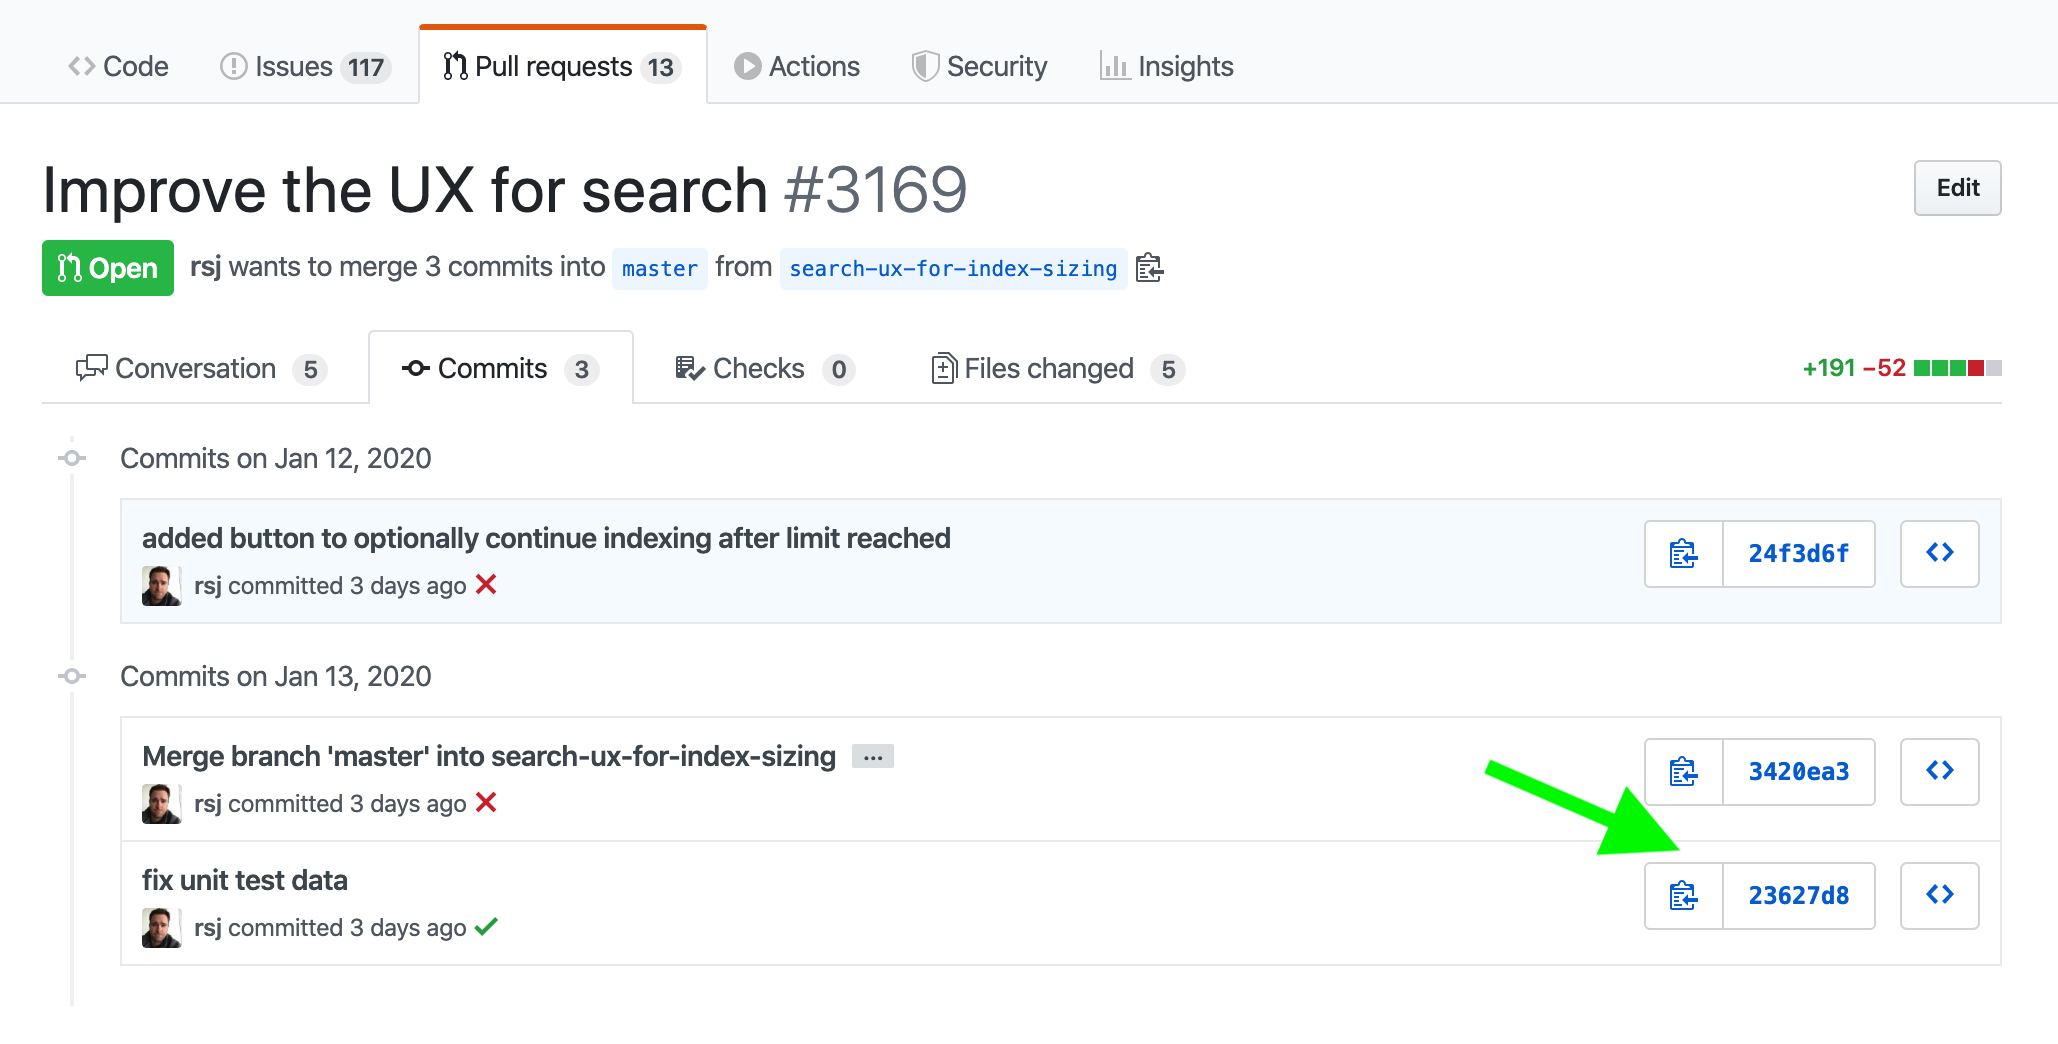Switch to the Checks tab
Image resolution: width=2058 pixels, height=1044 pixels.
(x=764, y=369)
